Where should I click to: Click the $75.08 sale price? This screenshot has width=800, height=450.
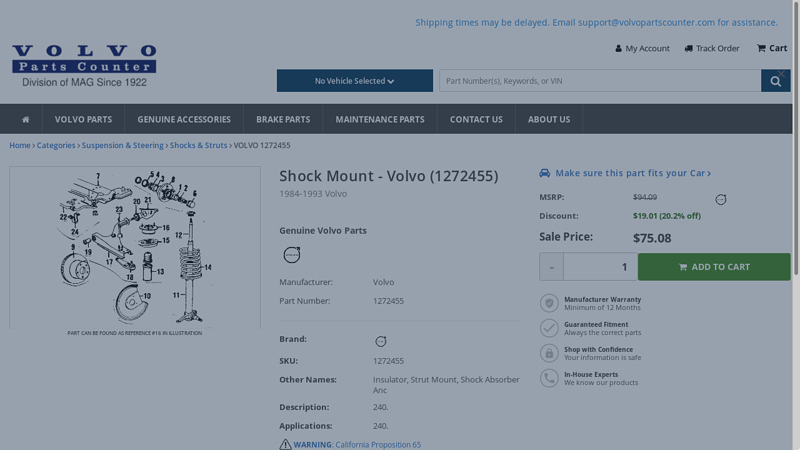point(652,238)
